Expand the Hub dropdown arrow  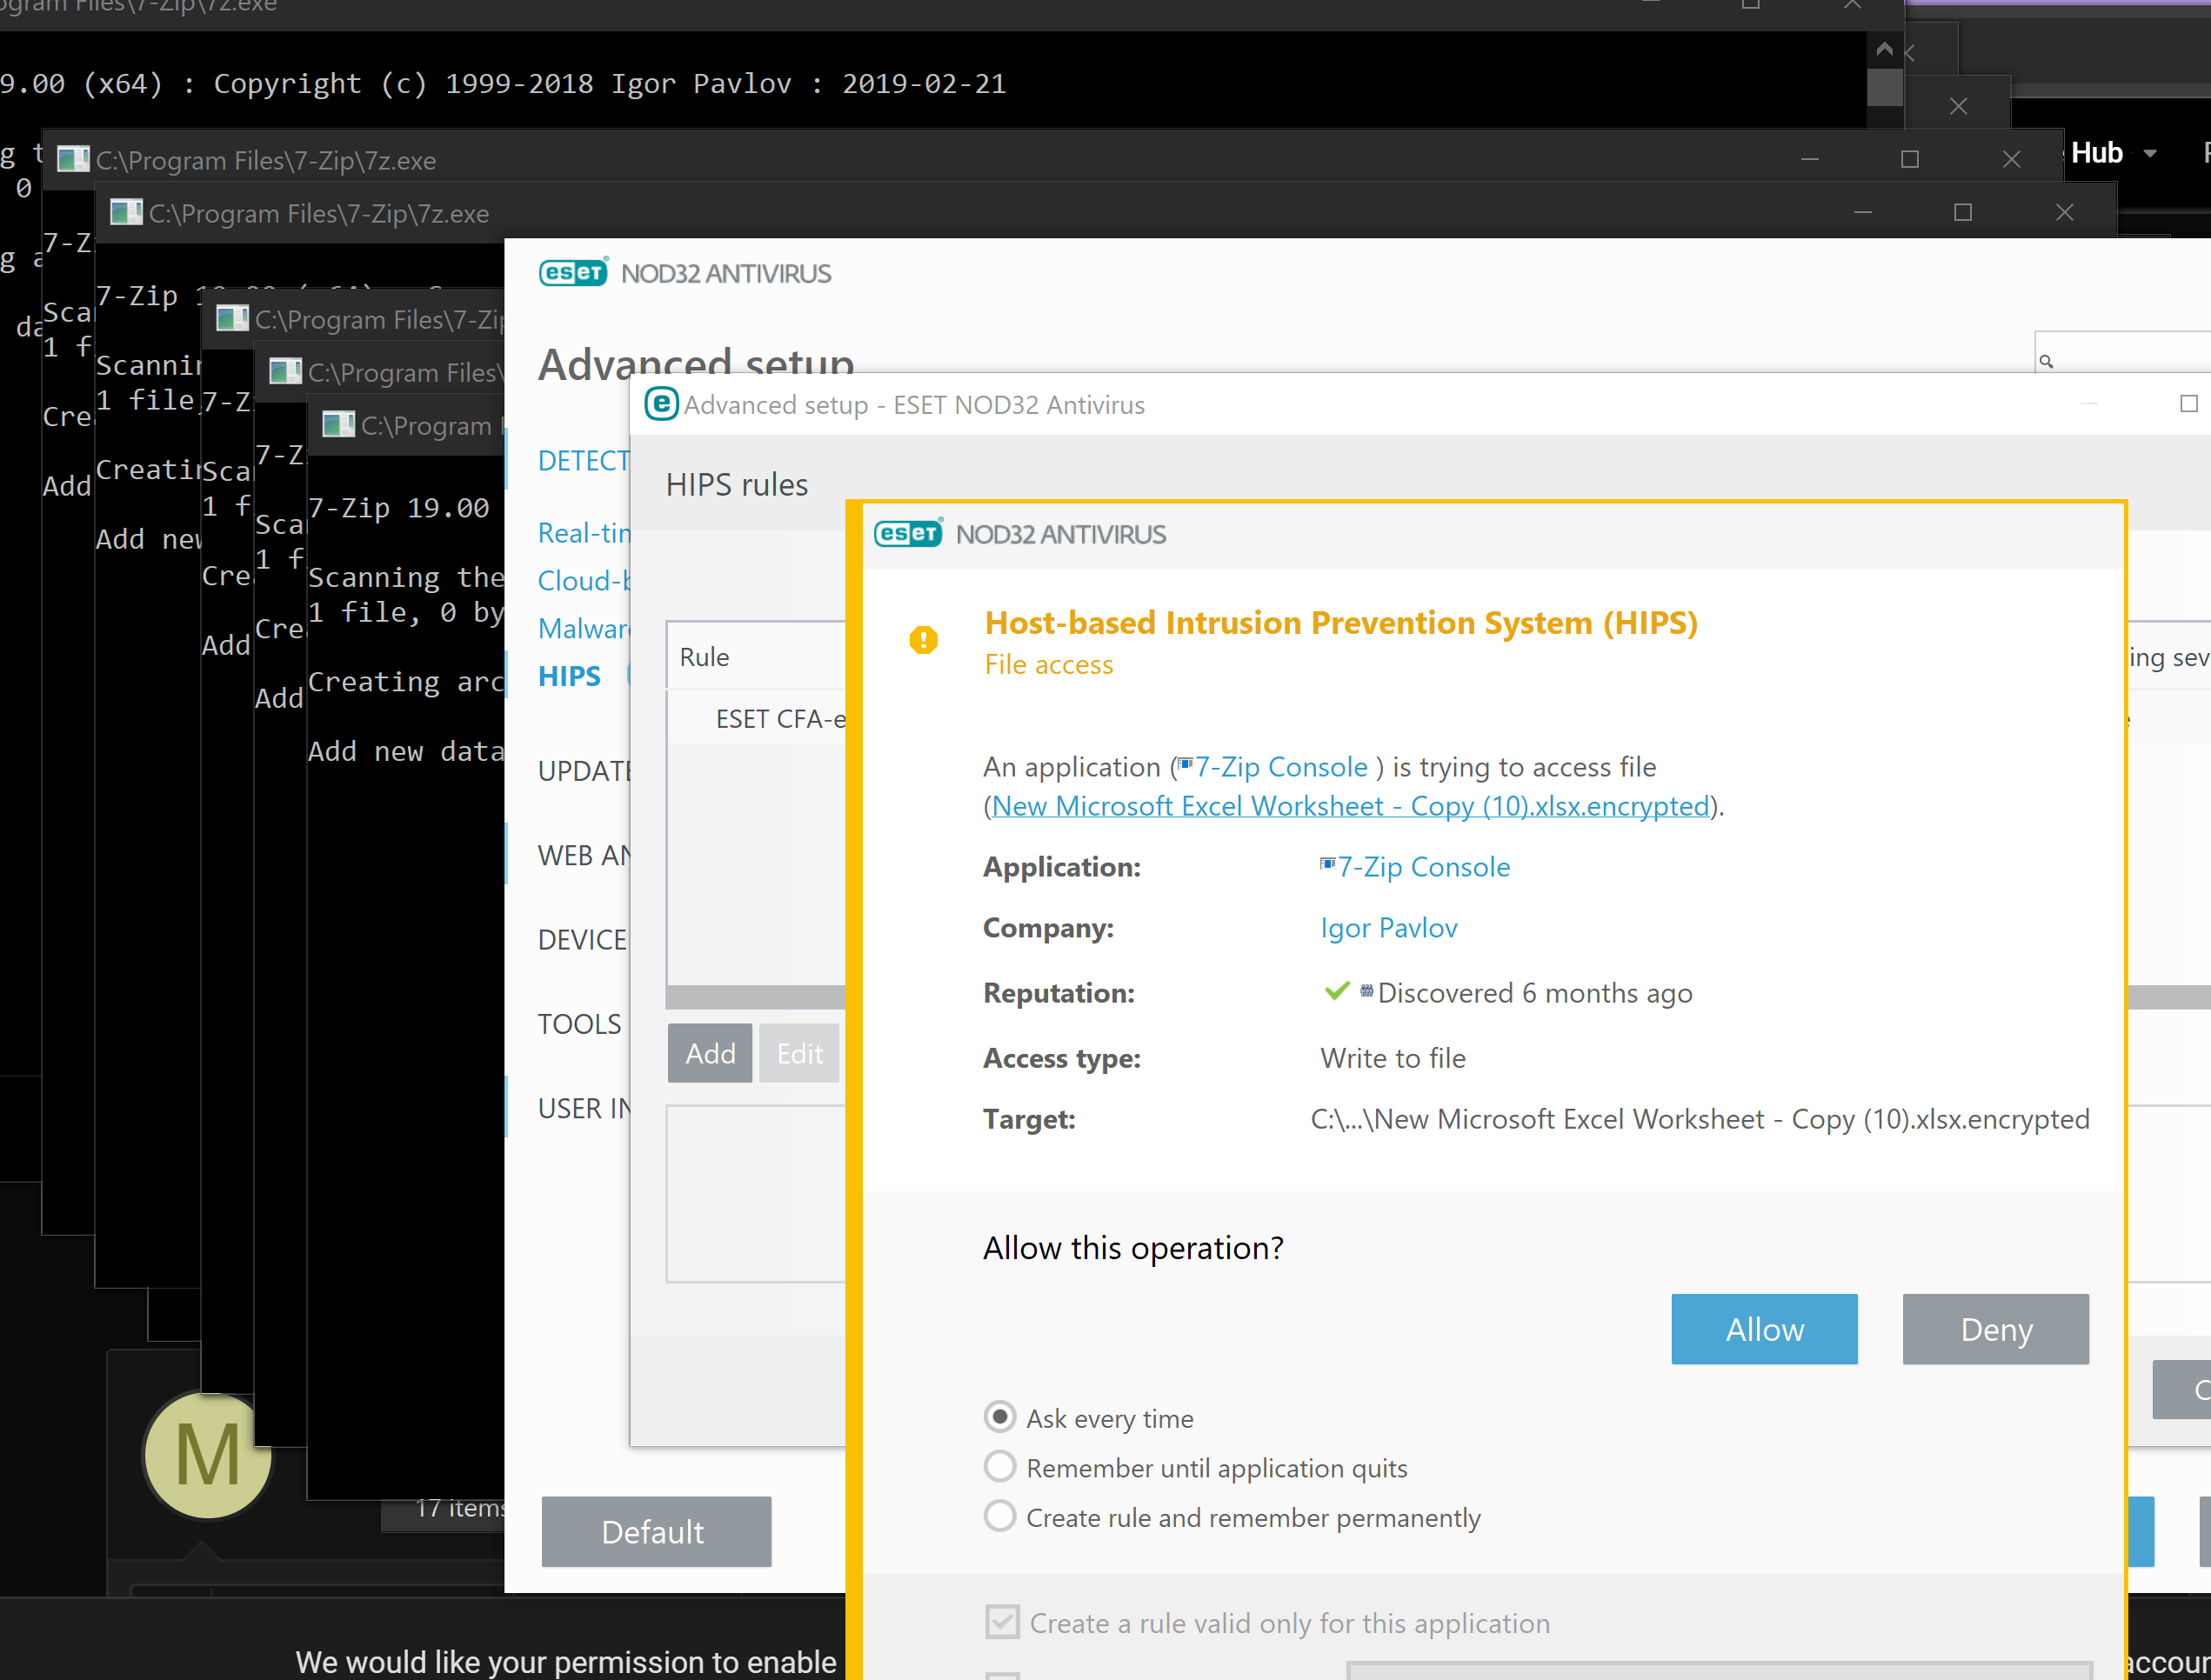point(2149,154)
